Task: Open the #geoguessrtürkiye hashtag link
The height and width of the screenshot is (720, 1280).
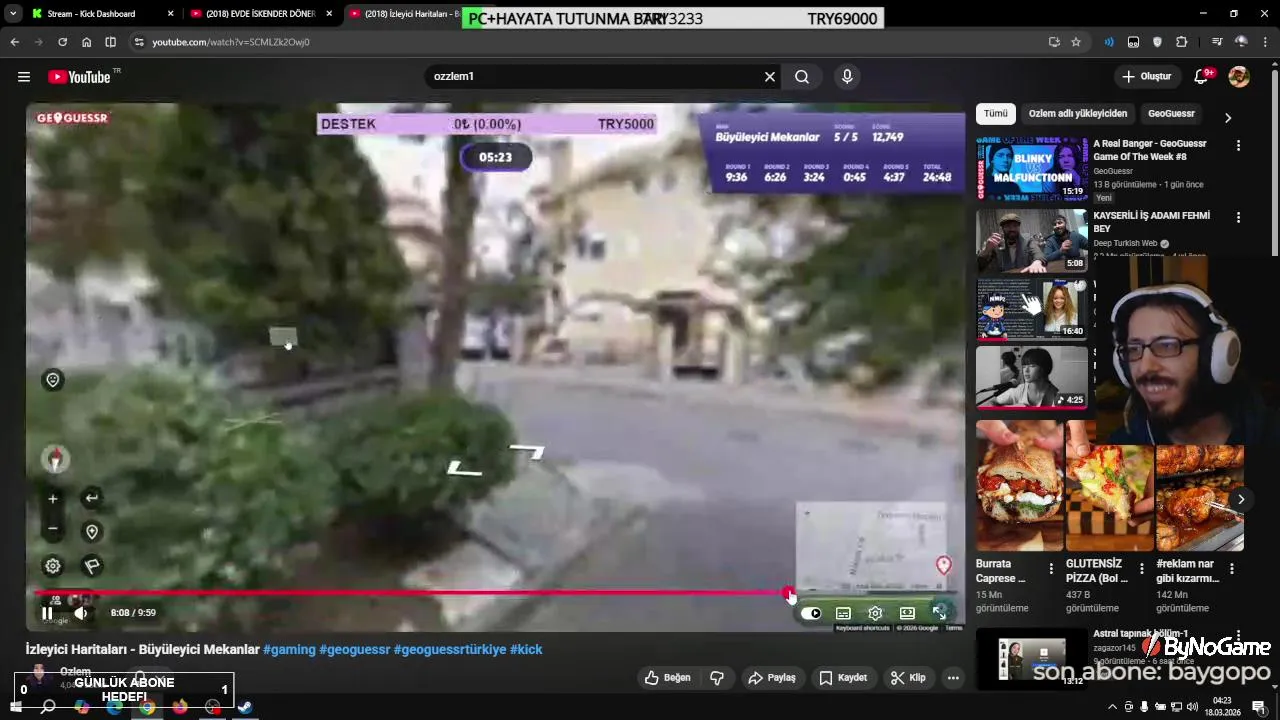Action: 450,649
